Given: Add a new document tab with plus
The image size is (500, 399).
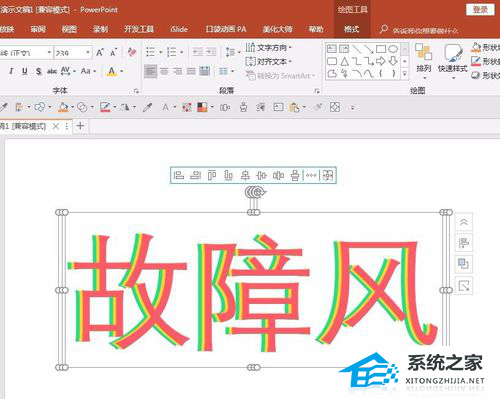Looking at the screenshot, I should coord(80,126).
